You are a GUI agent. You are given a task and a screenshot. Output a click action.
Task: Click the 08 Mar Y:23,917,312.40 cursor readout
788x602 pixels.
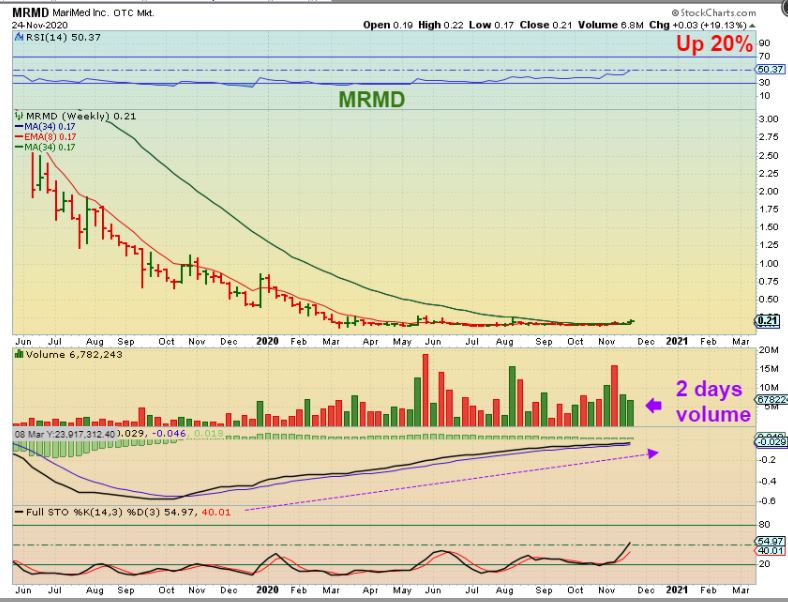pyautogui.click(x=65, y=433)
